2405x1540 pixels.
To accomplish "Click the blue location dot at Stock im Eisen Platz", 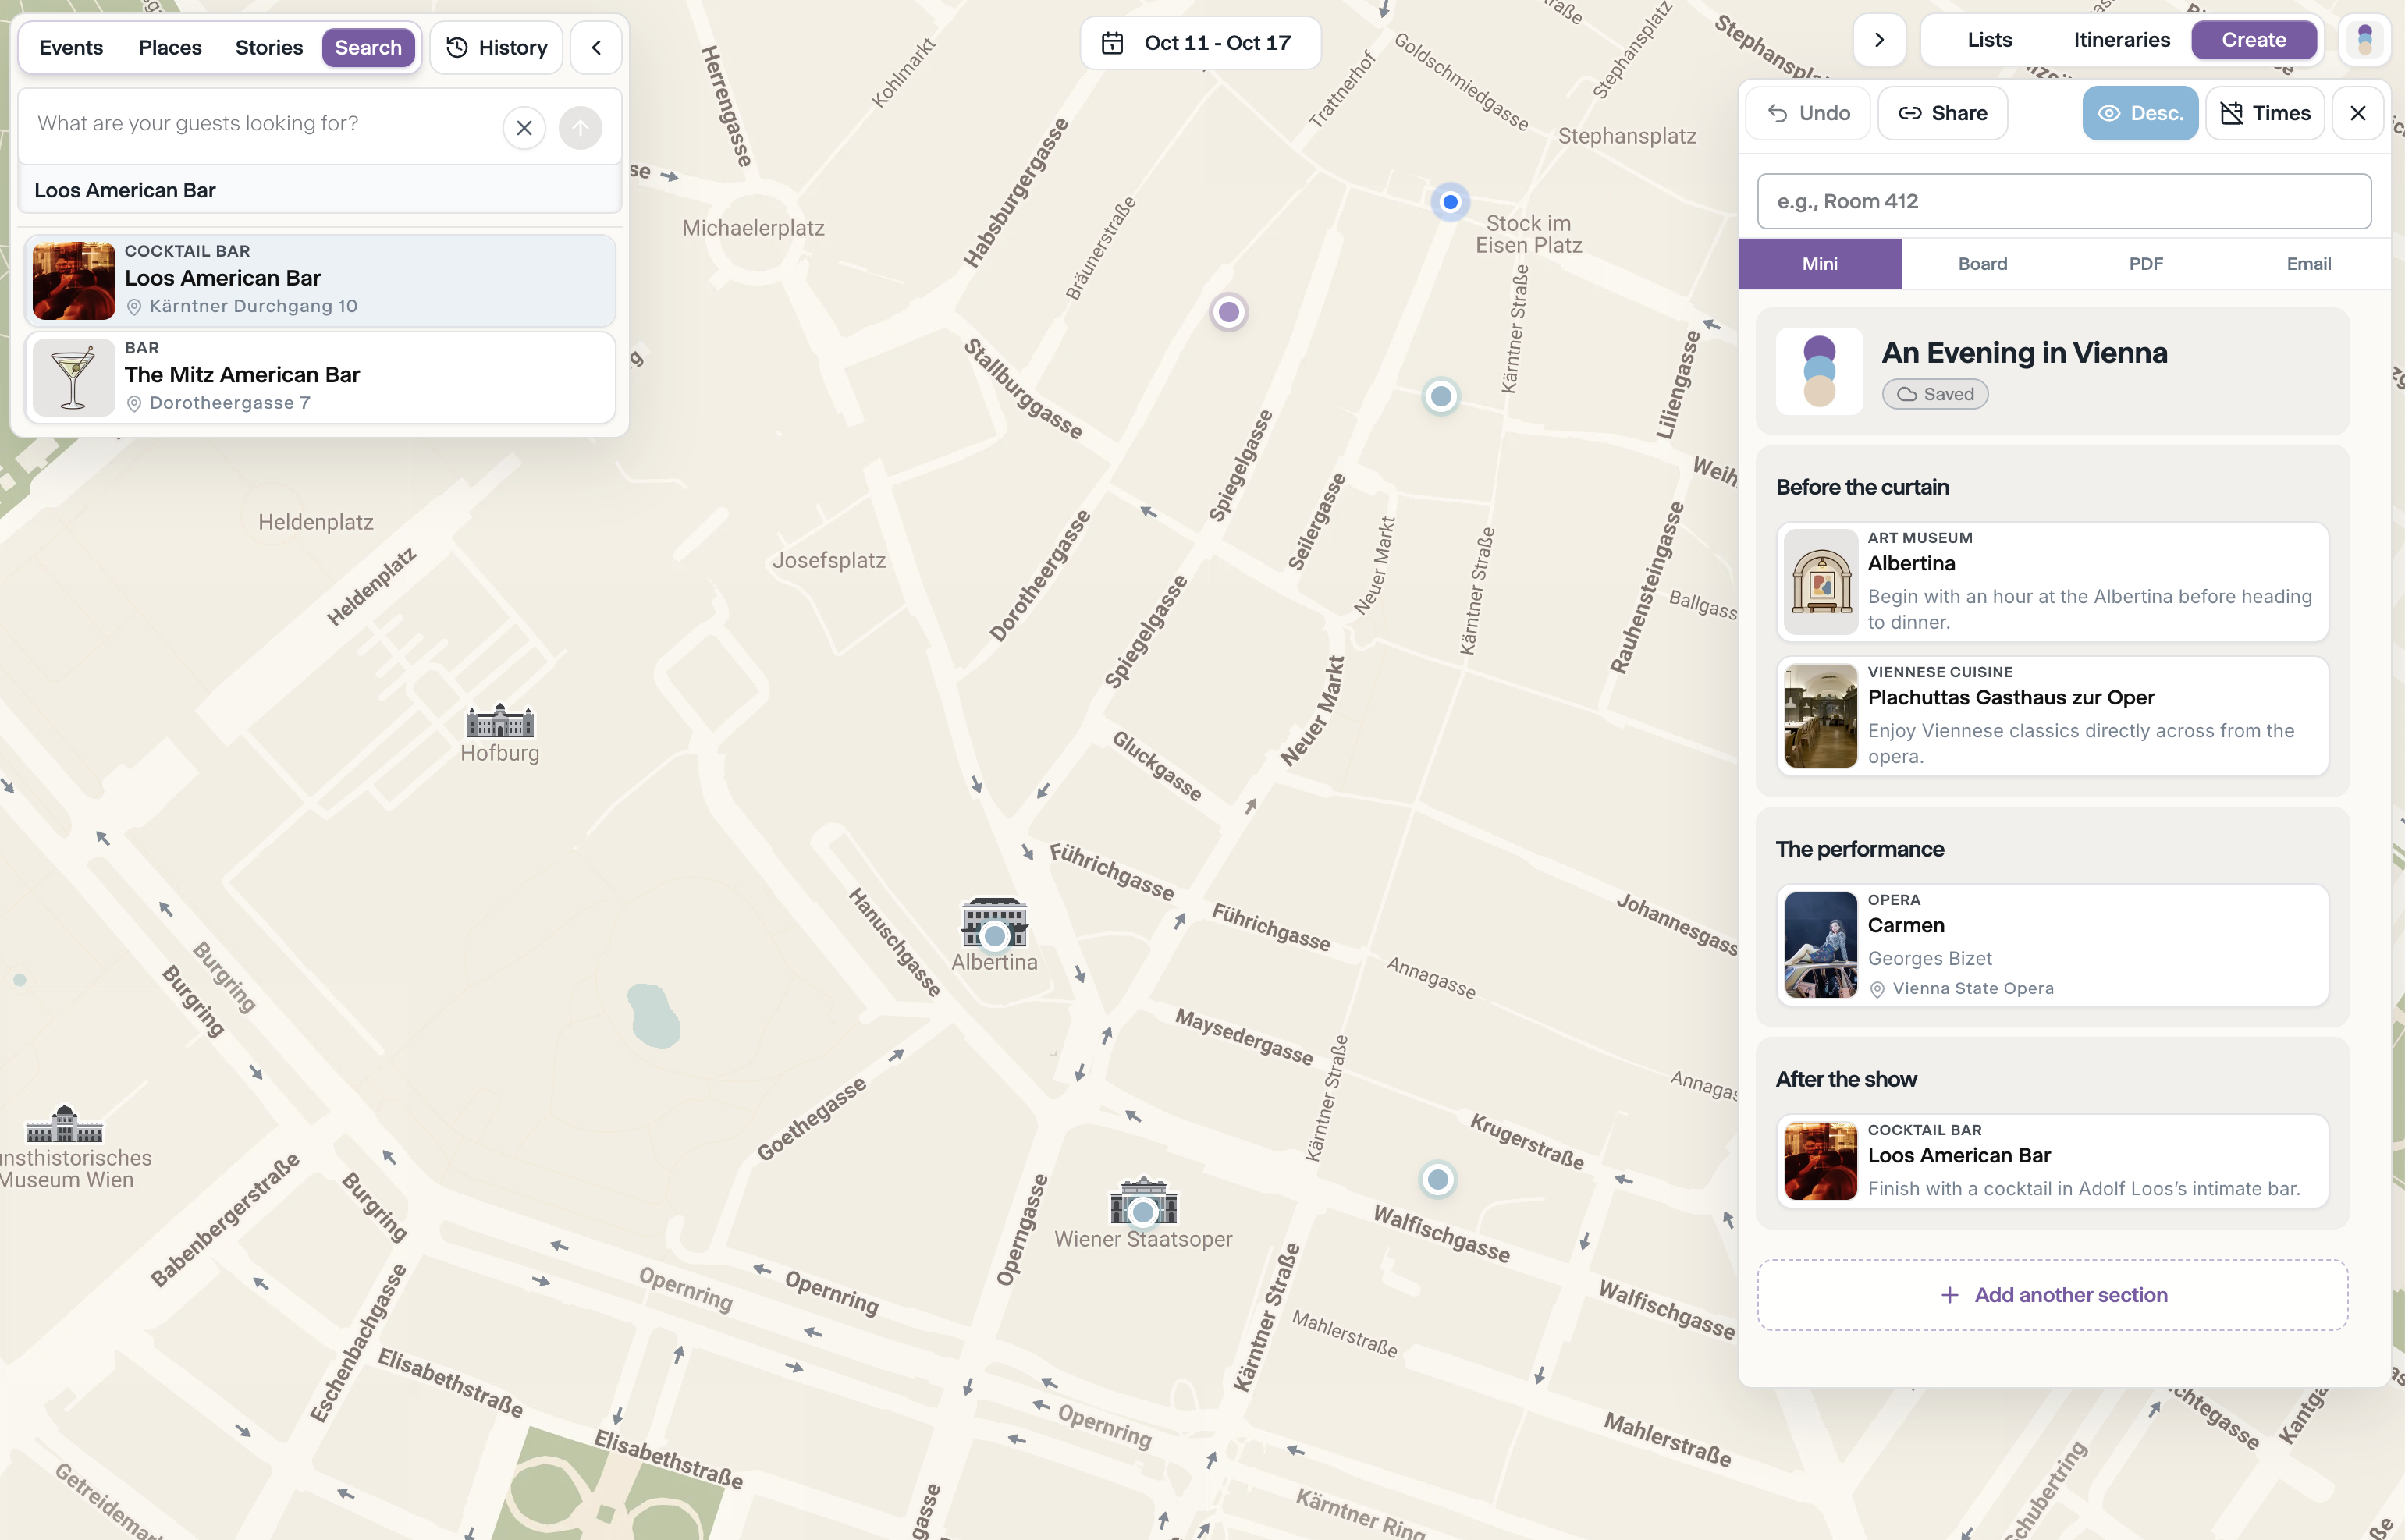I will (1450, 202).
